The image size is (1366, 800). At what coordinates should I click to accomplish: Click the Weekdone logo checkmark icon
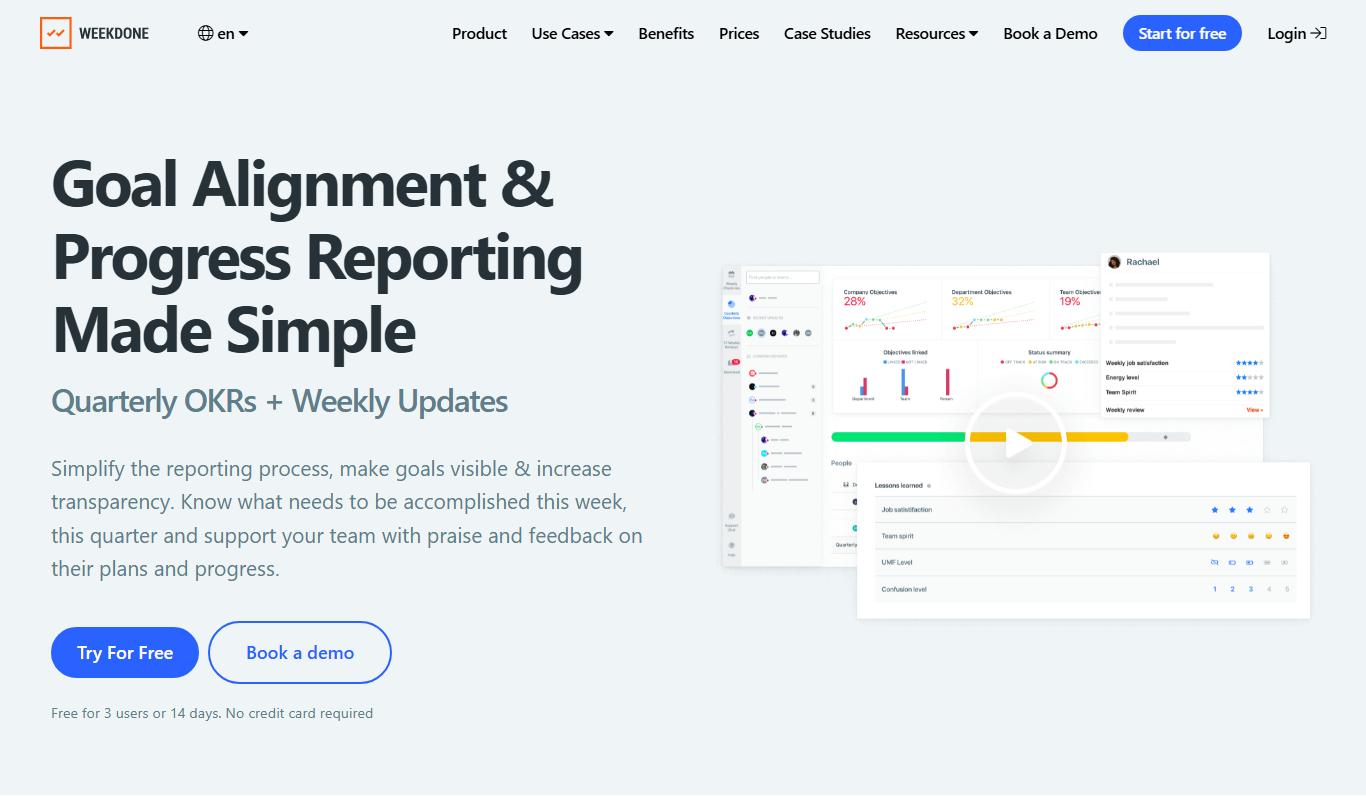click(x=56, y=33)
